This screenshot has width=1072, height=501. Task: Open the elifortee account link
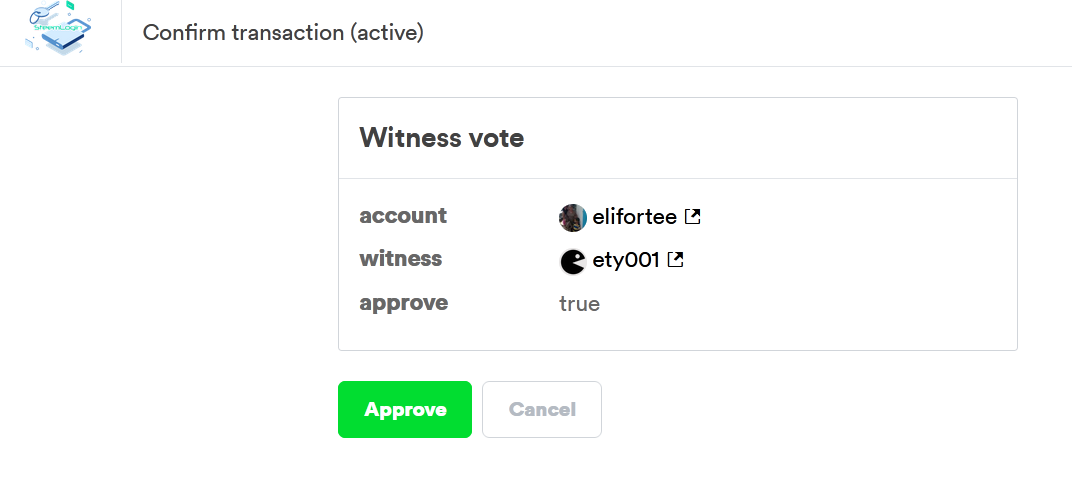click(634, 217)
